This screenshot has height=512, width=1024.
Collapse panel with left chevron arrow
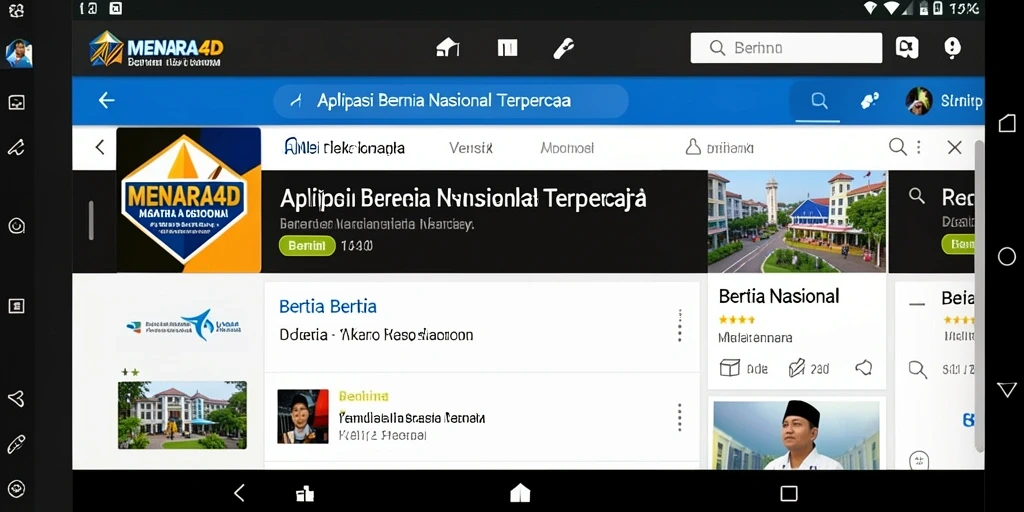tap(100, 148)
